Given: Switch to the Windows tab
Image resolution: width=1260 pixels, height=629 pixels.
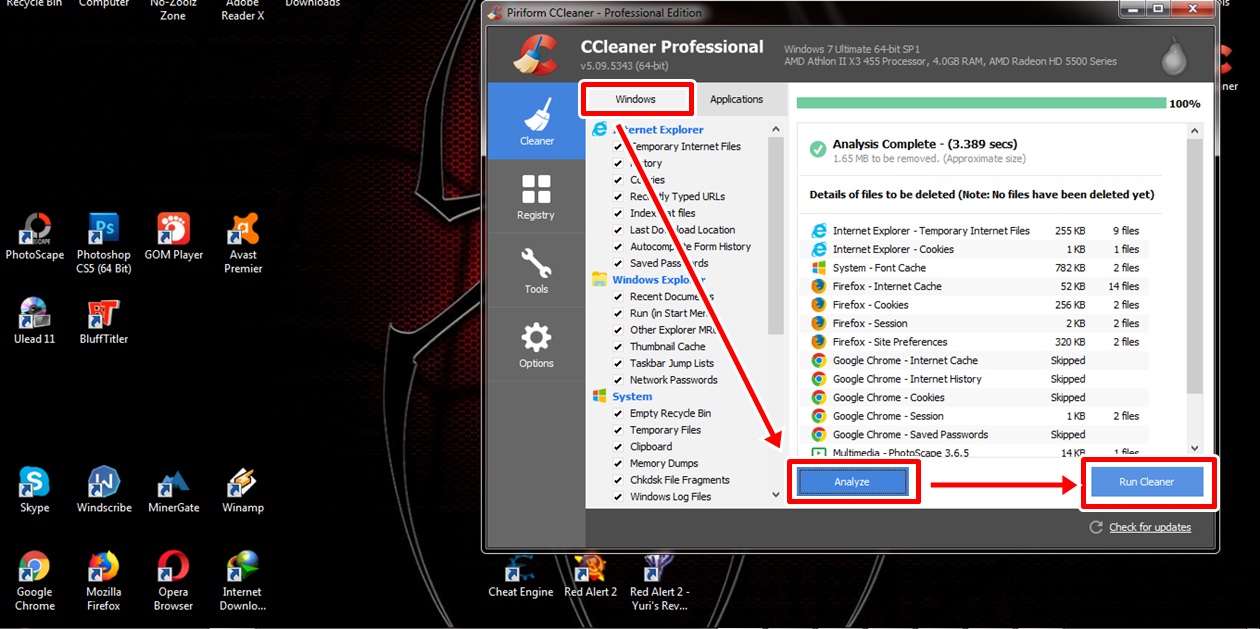Looking at the screenshot, I should point(636,99).
